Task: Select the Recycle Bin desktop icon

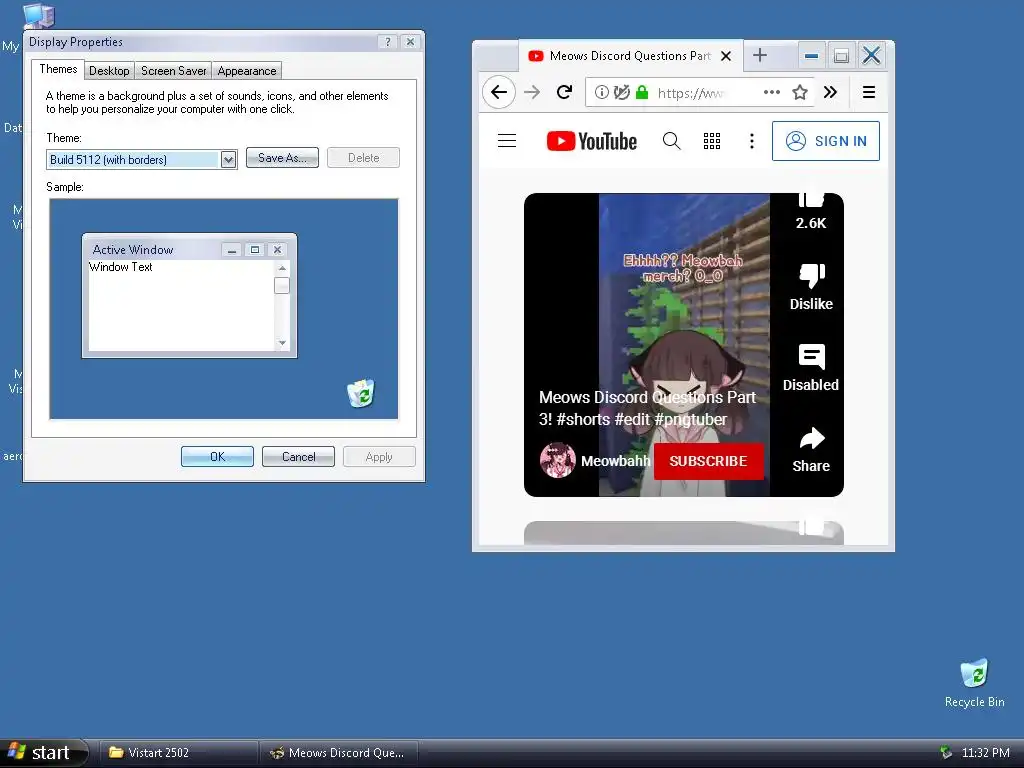Action: click(x=974, y=682)
